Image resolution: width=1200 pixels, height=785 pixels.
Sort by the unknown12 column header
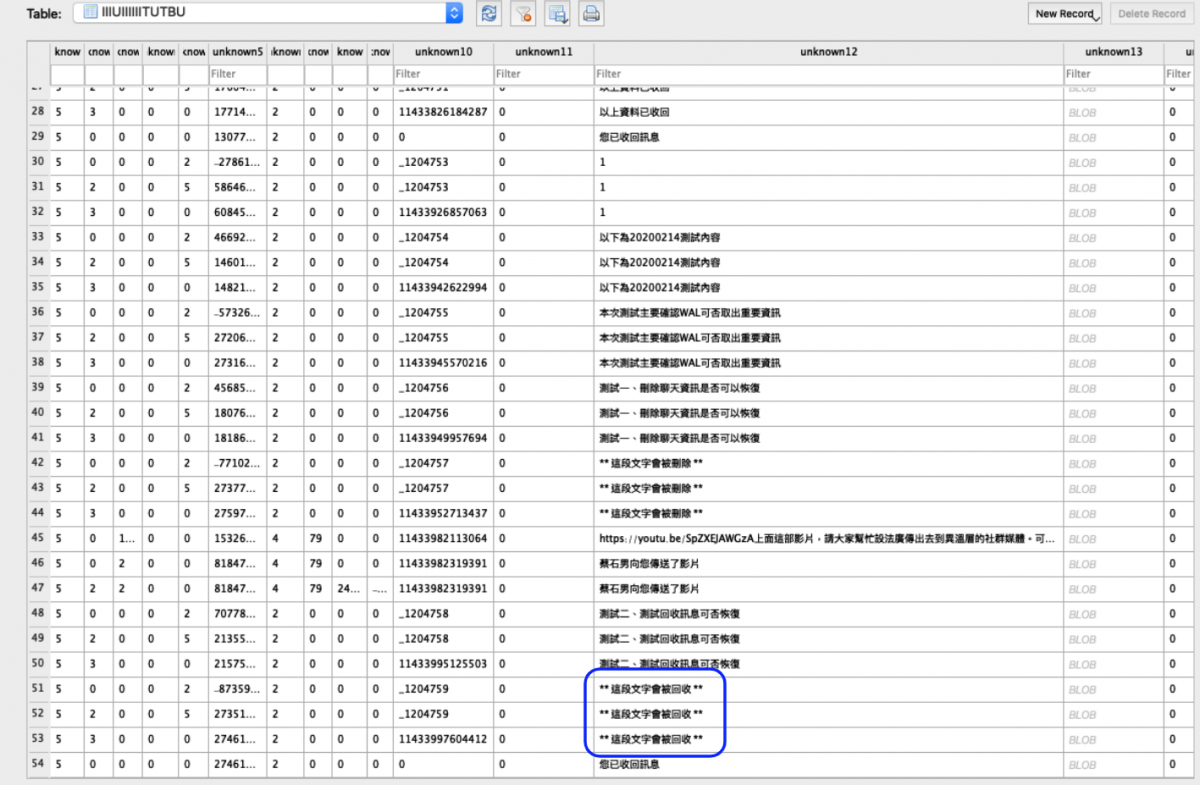[830, 51]
